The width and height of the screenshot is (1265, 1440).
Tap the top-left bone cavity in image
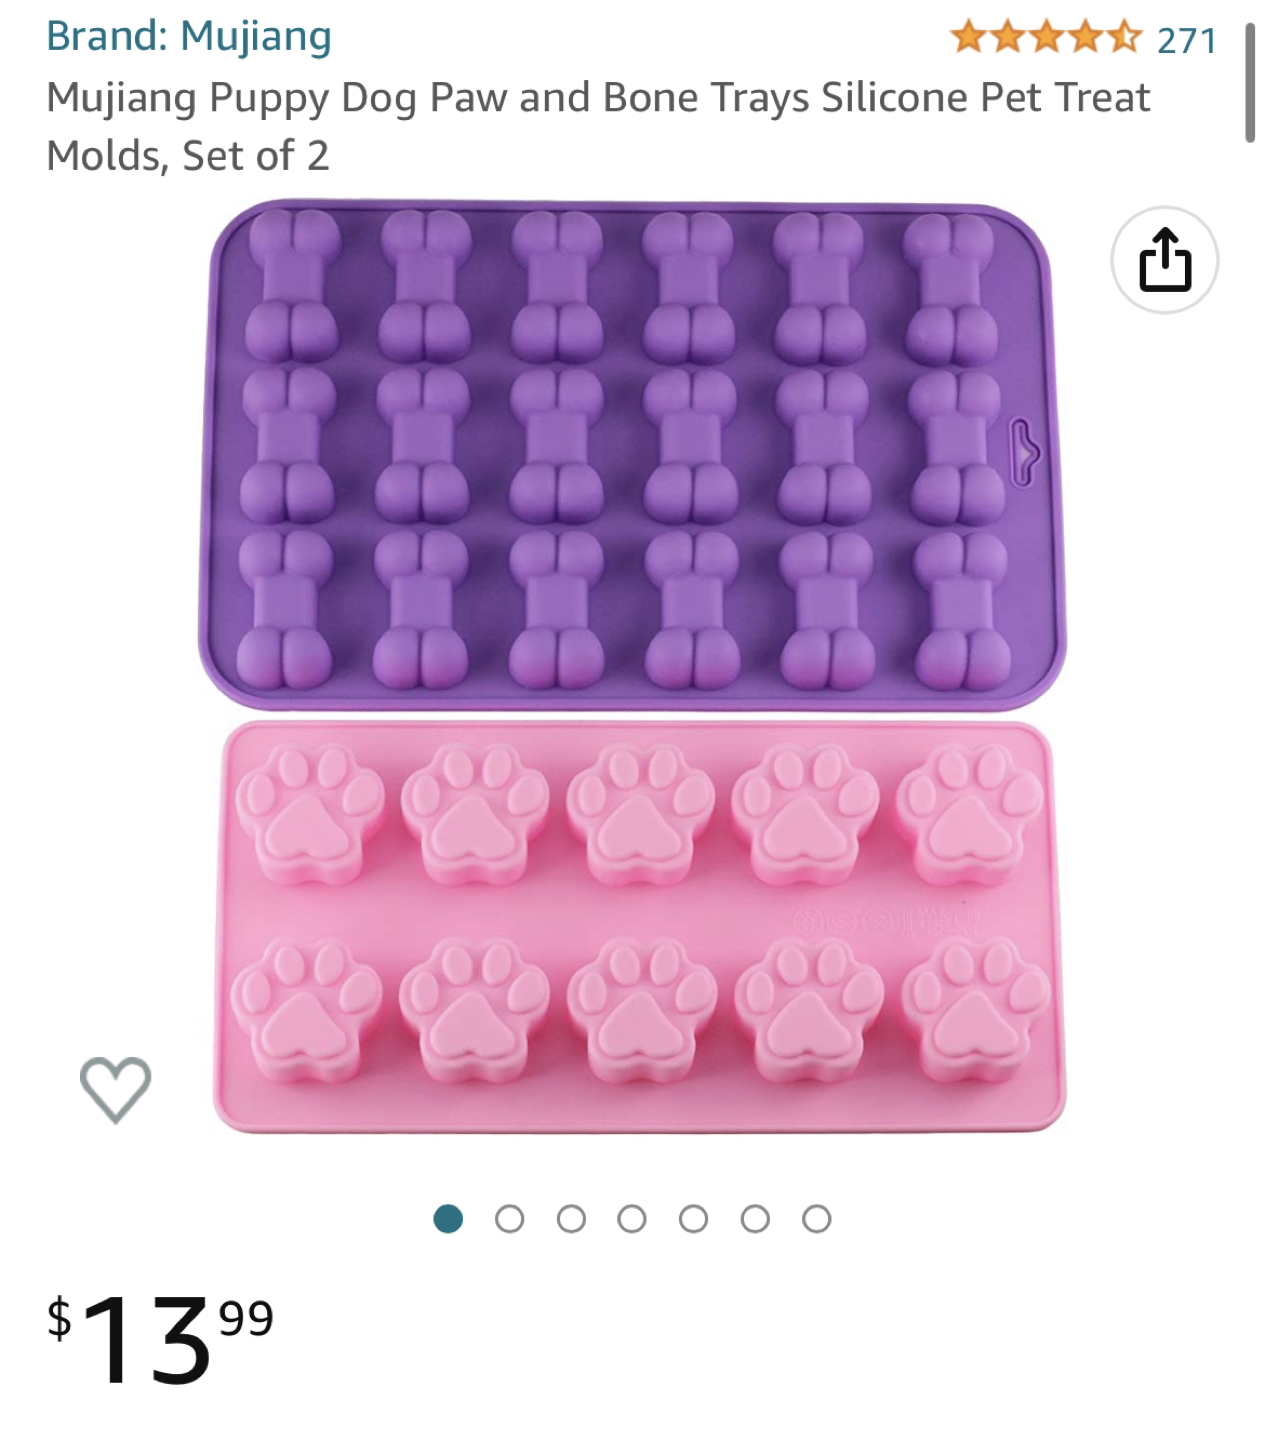tap(293, 286)
